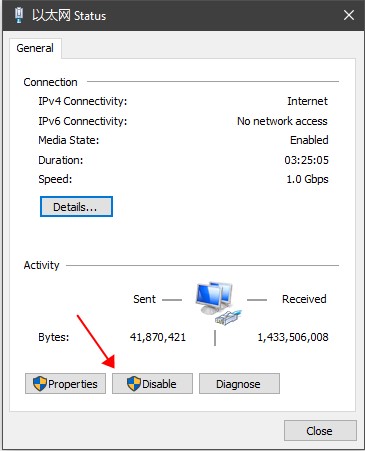Click the IPv4 Connectivity label
Screen dimensions: 365x451
pyautogui.click(x=83, y=101)
